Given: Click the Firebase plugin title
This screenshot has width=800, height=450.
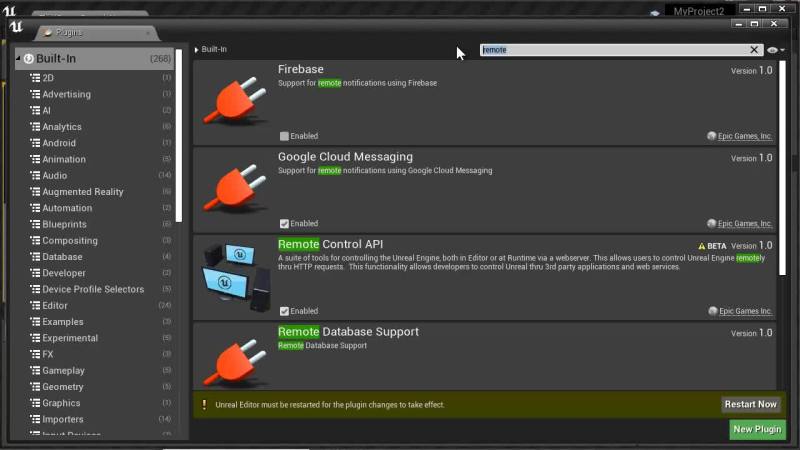Looking at the screenshot, I should [301, 69].
